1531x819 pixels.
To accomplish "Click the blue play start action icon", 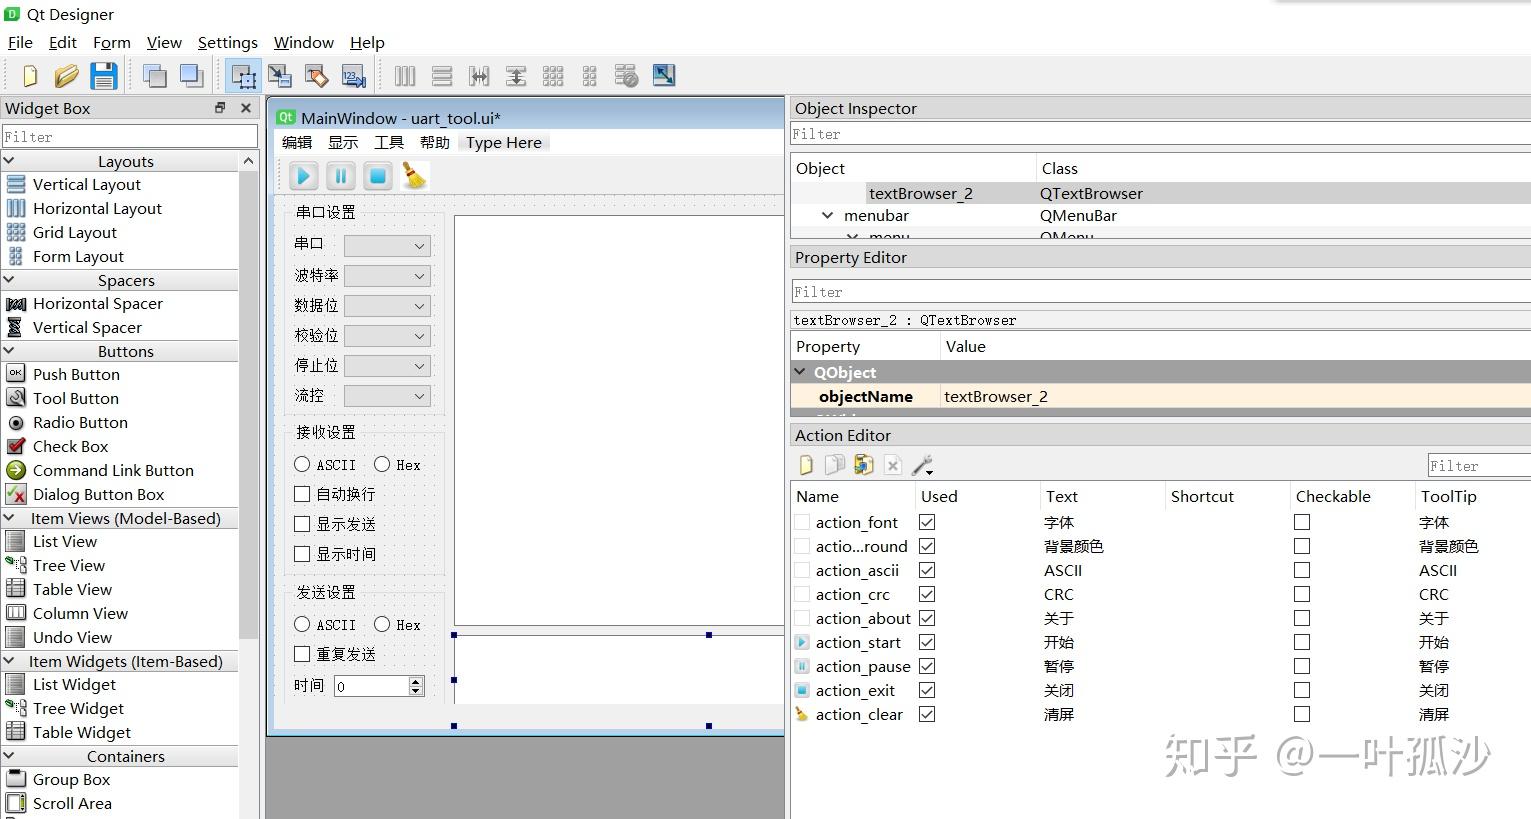I will (x=303, y=176).
